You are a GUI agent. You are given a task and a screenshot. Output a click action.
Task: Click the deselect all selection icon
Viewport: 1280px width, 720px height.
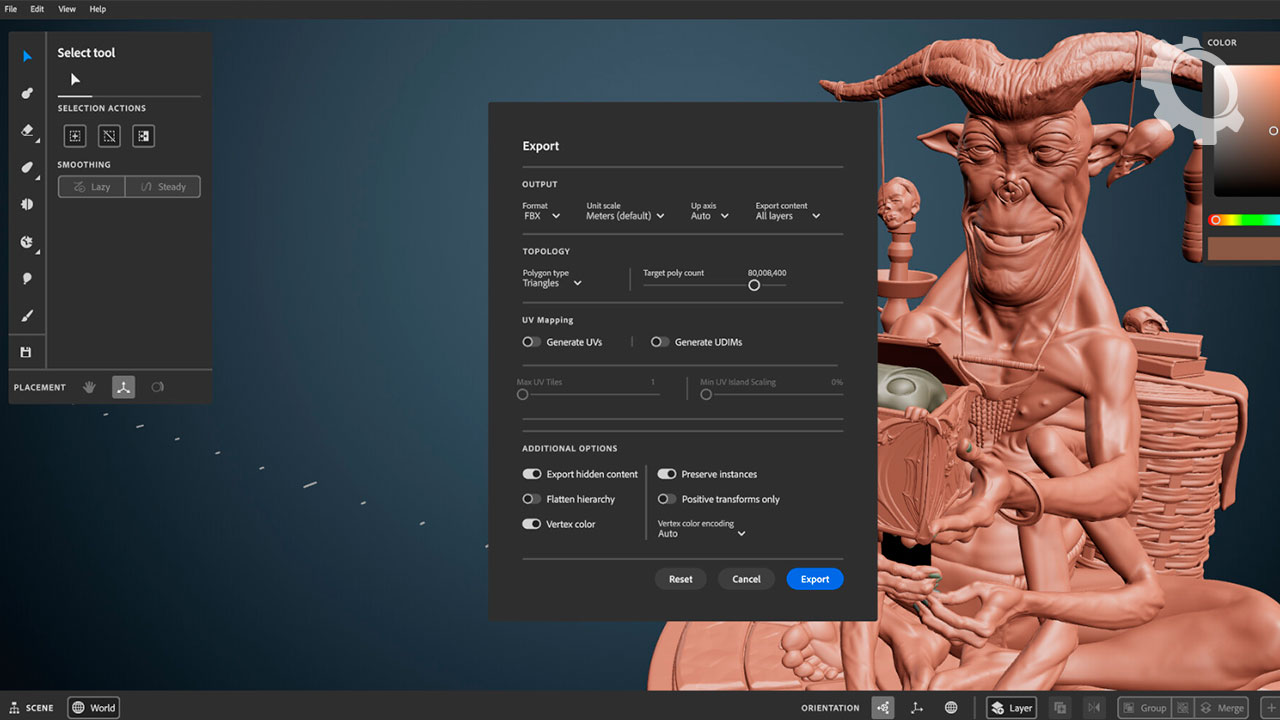click(109, 136)
